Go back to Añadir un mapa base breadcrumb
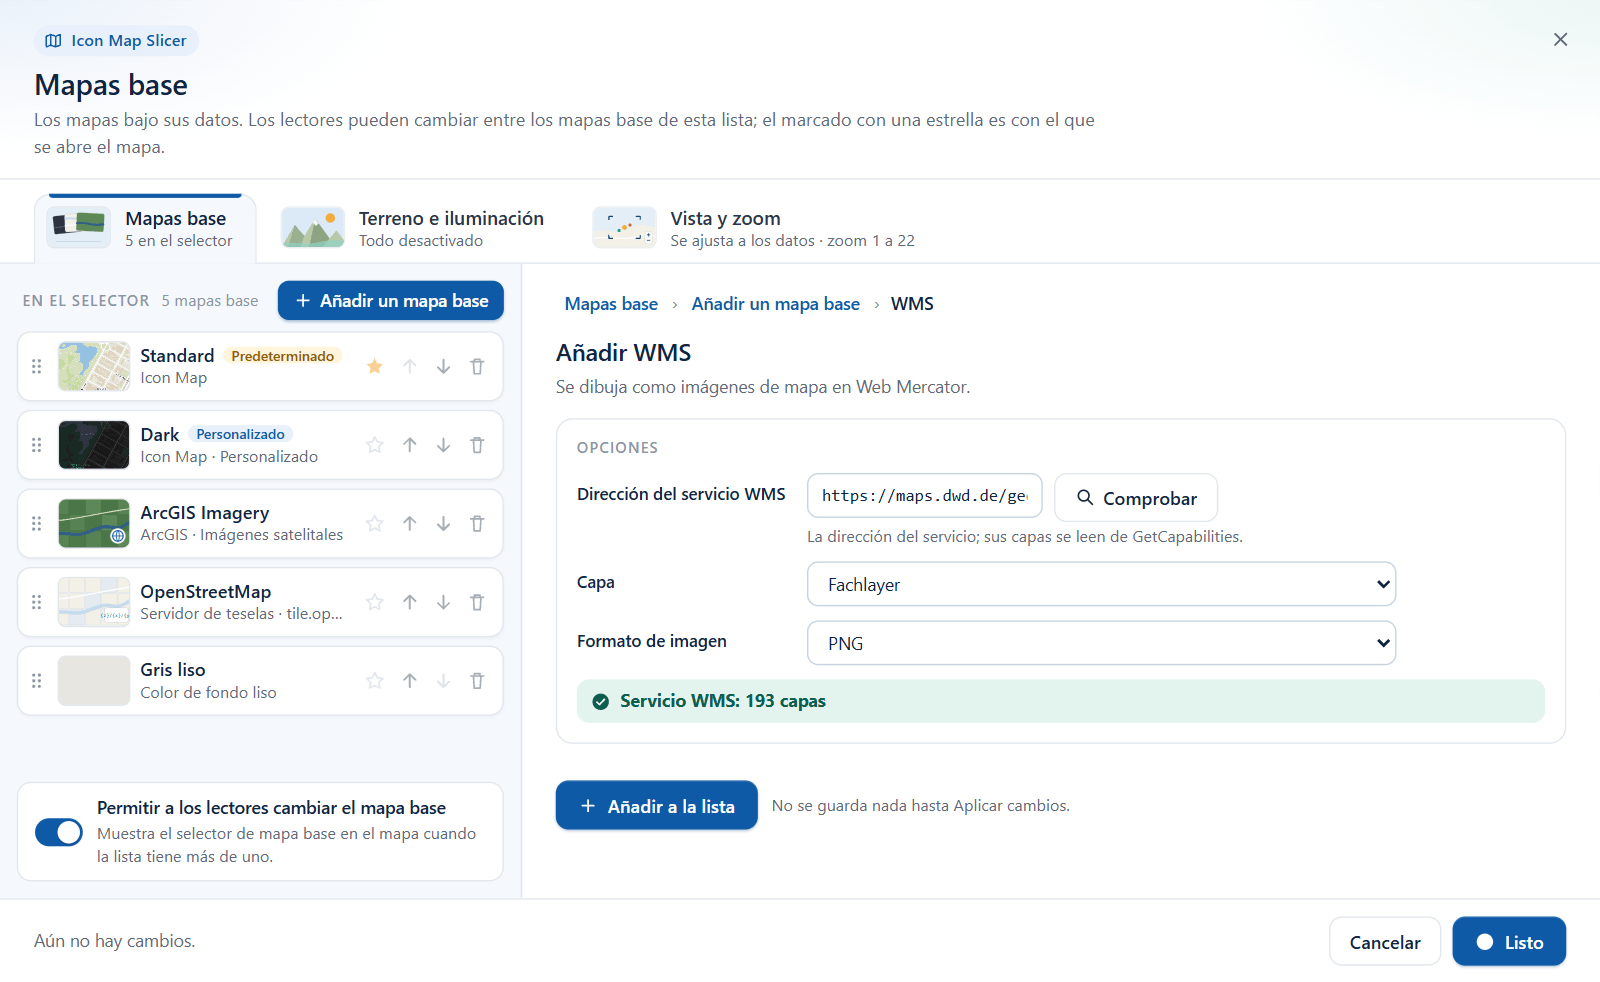The image size is (1600, 982). (x=776, y=304)
